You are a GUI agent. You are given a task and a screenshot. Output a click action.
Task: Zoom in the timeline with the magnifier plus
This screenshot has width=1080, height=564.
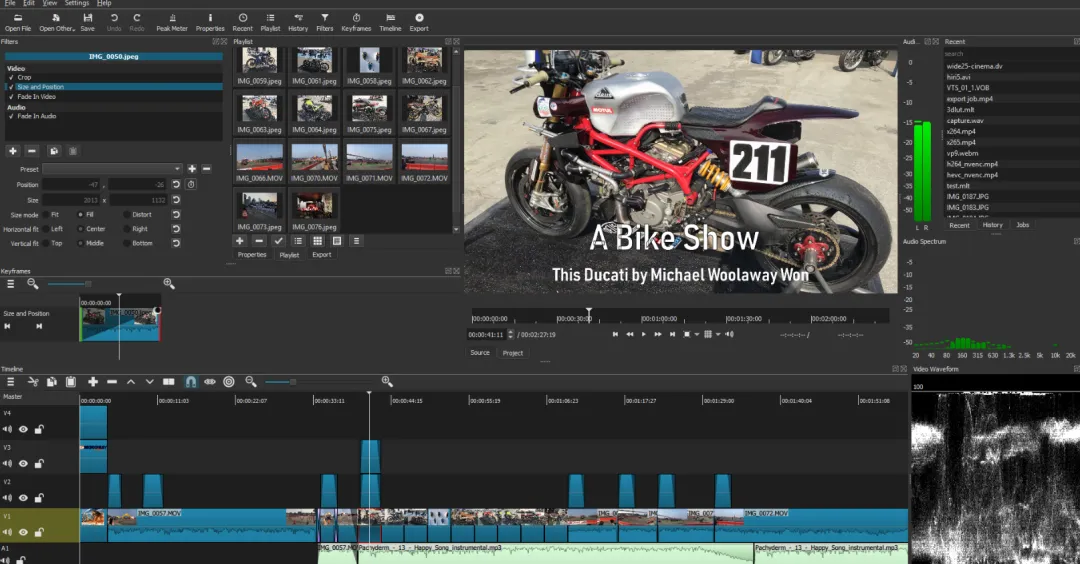point(387,382)
